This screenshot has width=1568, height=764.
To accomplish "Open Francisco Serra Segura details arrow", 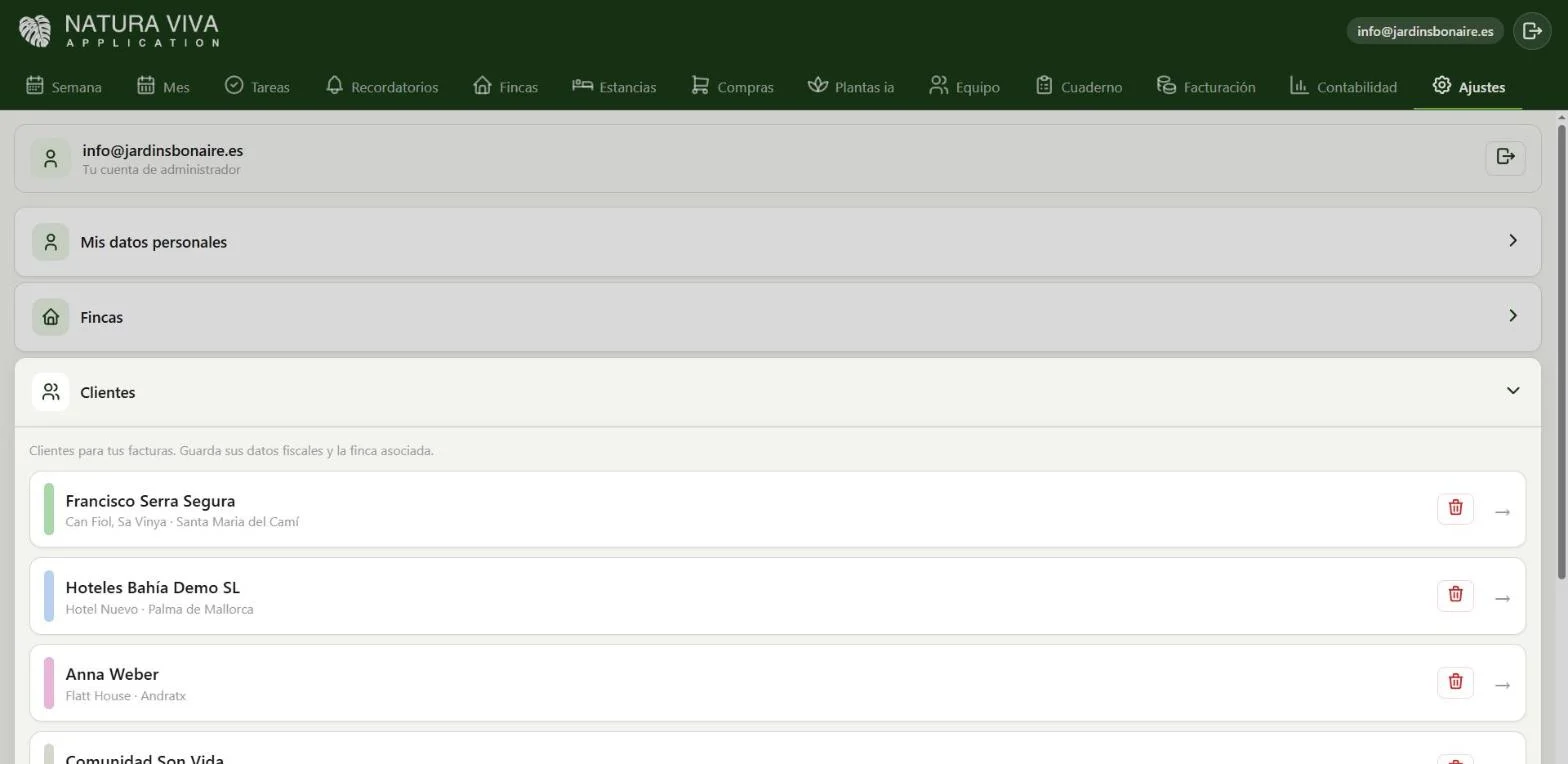I will pos(1502,512).
